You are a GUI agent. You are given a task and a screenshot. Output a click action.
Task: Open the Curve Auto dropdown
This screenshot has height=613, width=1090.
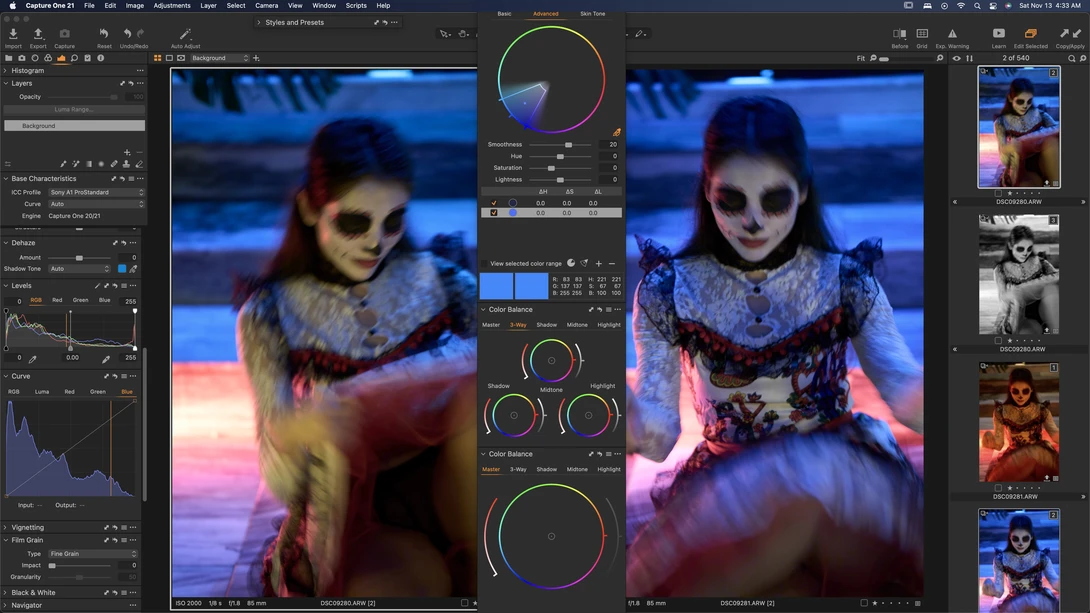(97, 204)
